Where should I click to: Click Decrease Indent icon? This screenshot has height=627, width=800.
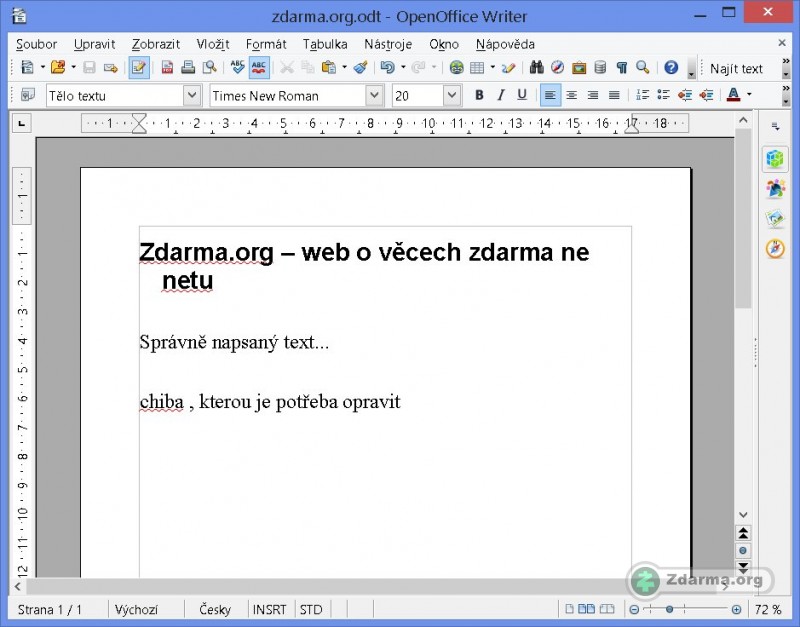[685, 95]
